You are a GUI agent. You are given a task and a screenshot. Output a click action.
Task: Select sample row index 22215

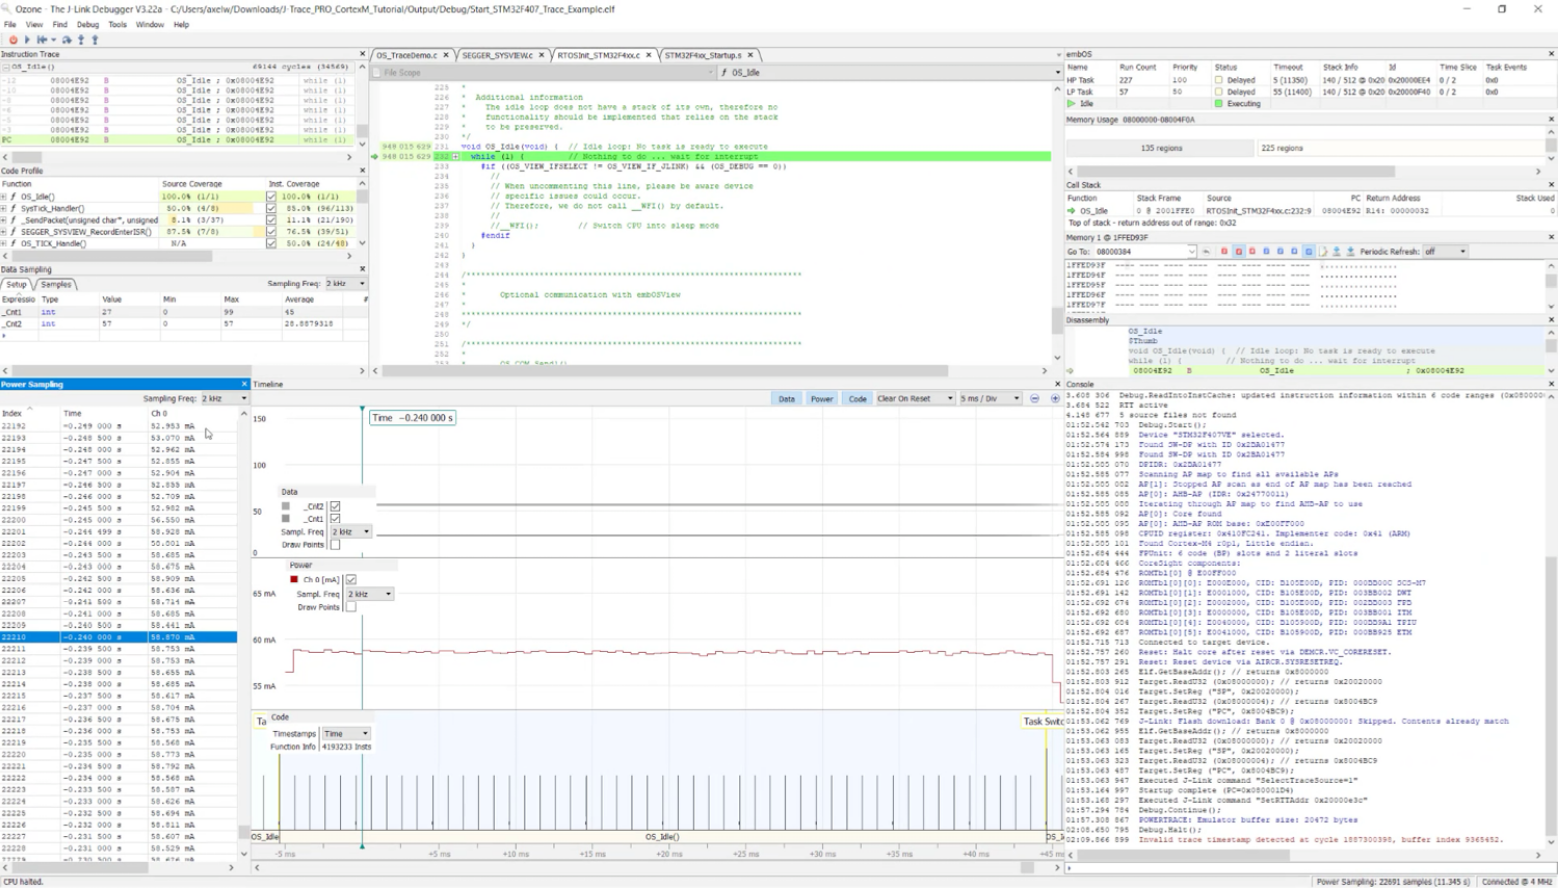click(x=14, y=696)
